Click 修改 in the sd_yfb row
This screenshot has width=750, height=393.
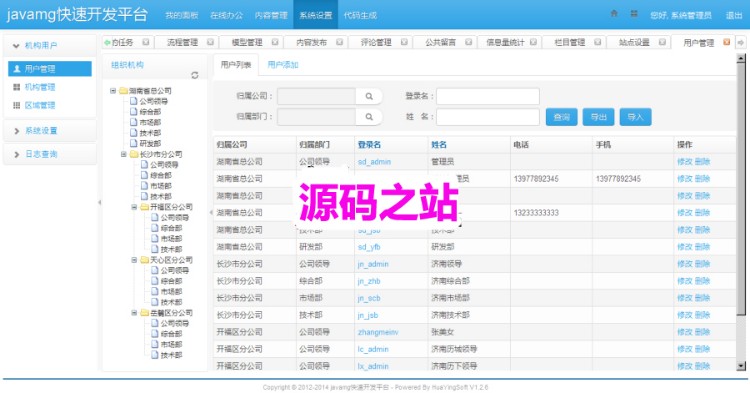684,247
